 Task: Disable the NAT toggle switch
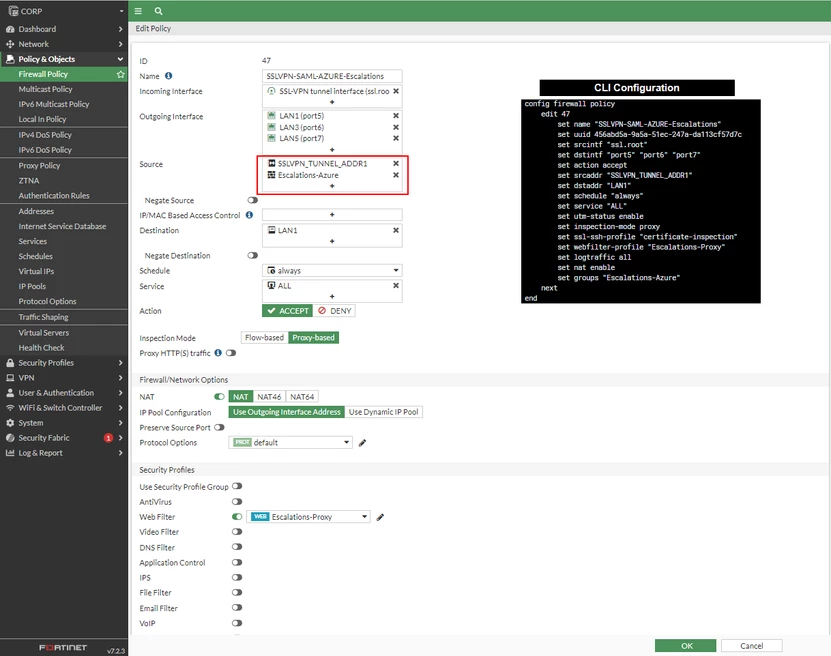[x=219, y=396]
